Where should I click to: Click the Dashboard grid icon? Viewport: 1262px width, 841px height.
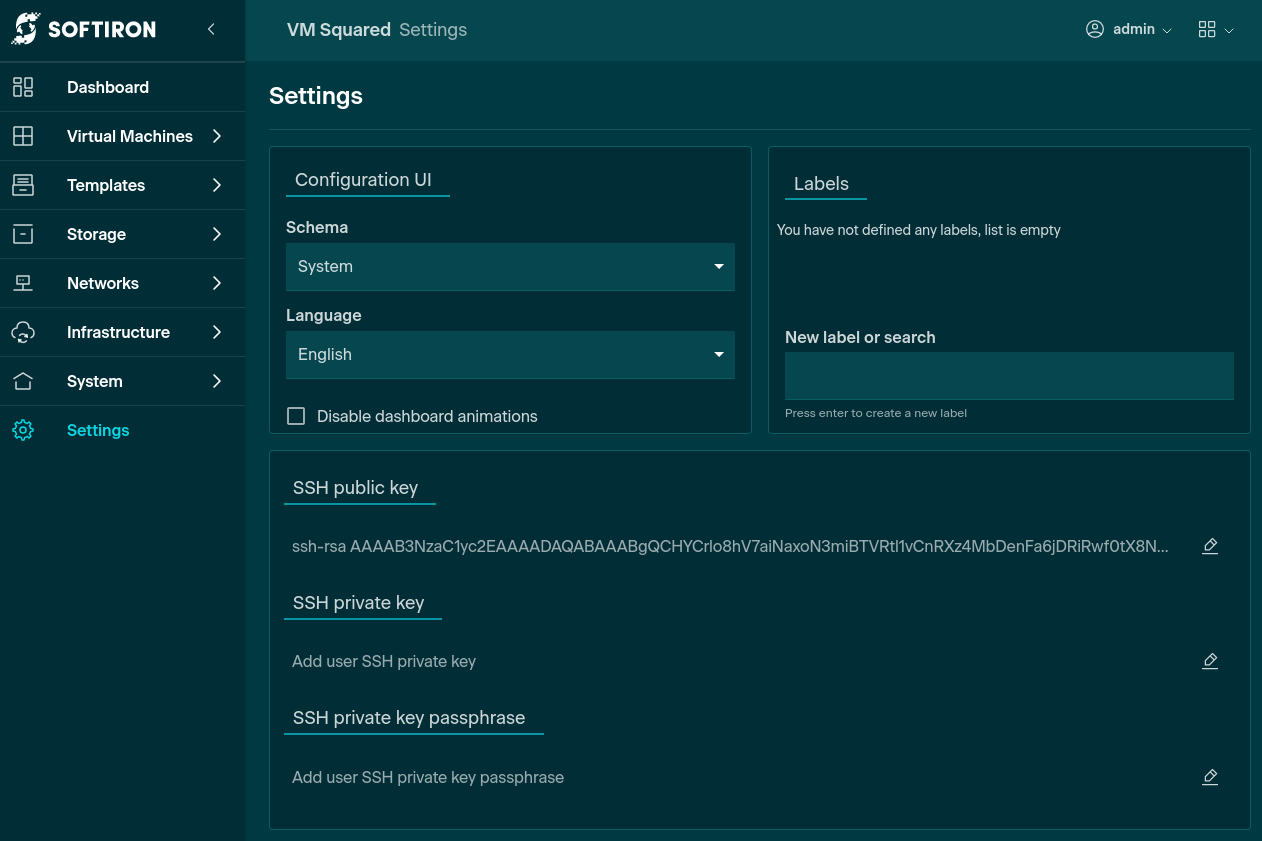[23, 87]
